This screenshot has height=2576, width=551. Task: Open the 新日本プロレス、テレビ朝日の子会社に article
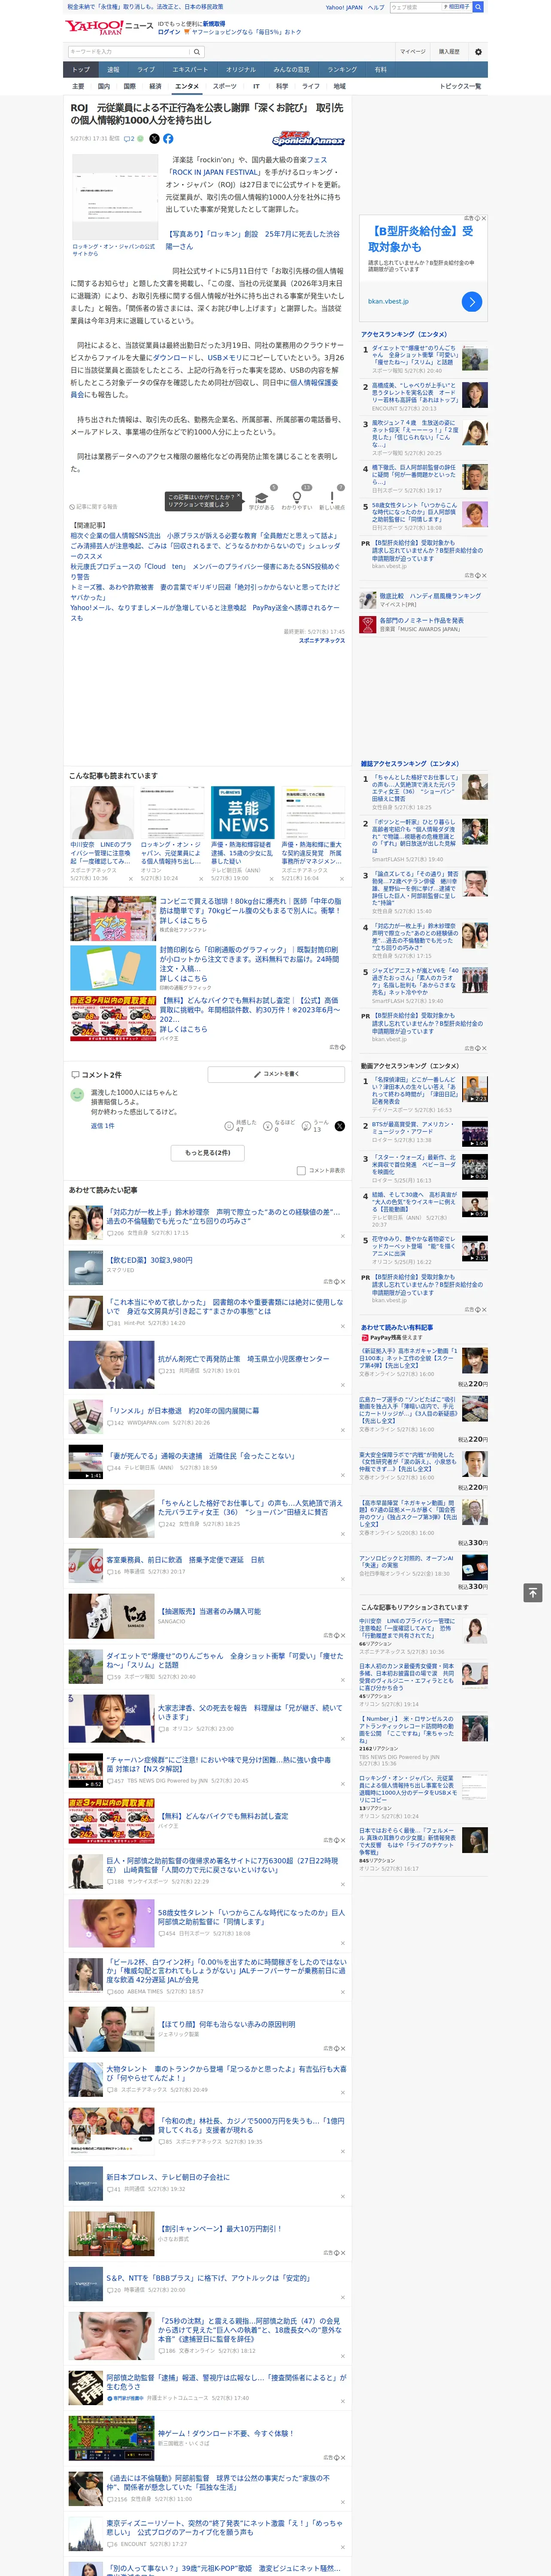coord(168,2178)
